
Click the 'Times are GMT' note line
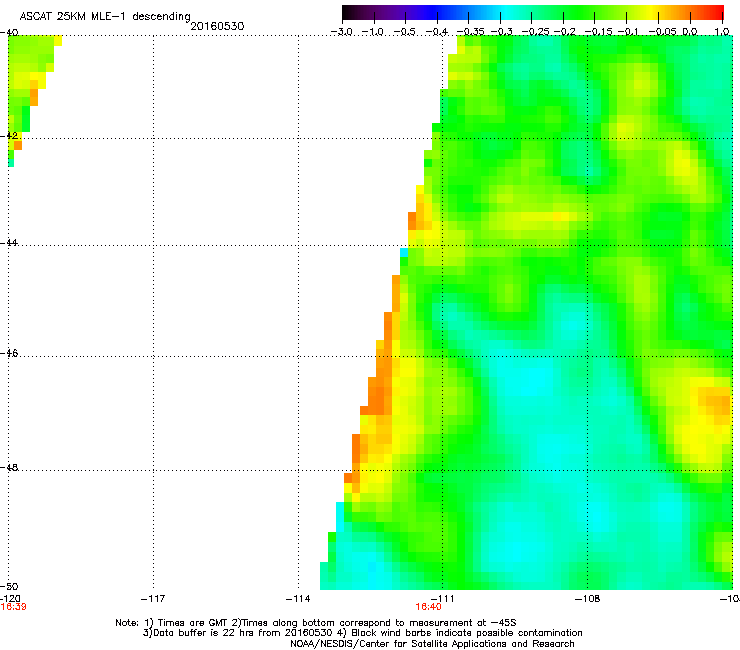coord(316,623)
